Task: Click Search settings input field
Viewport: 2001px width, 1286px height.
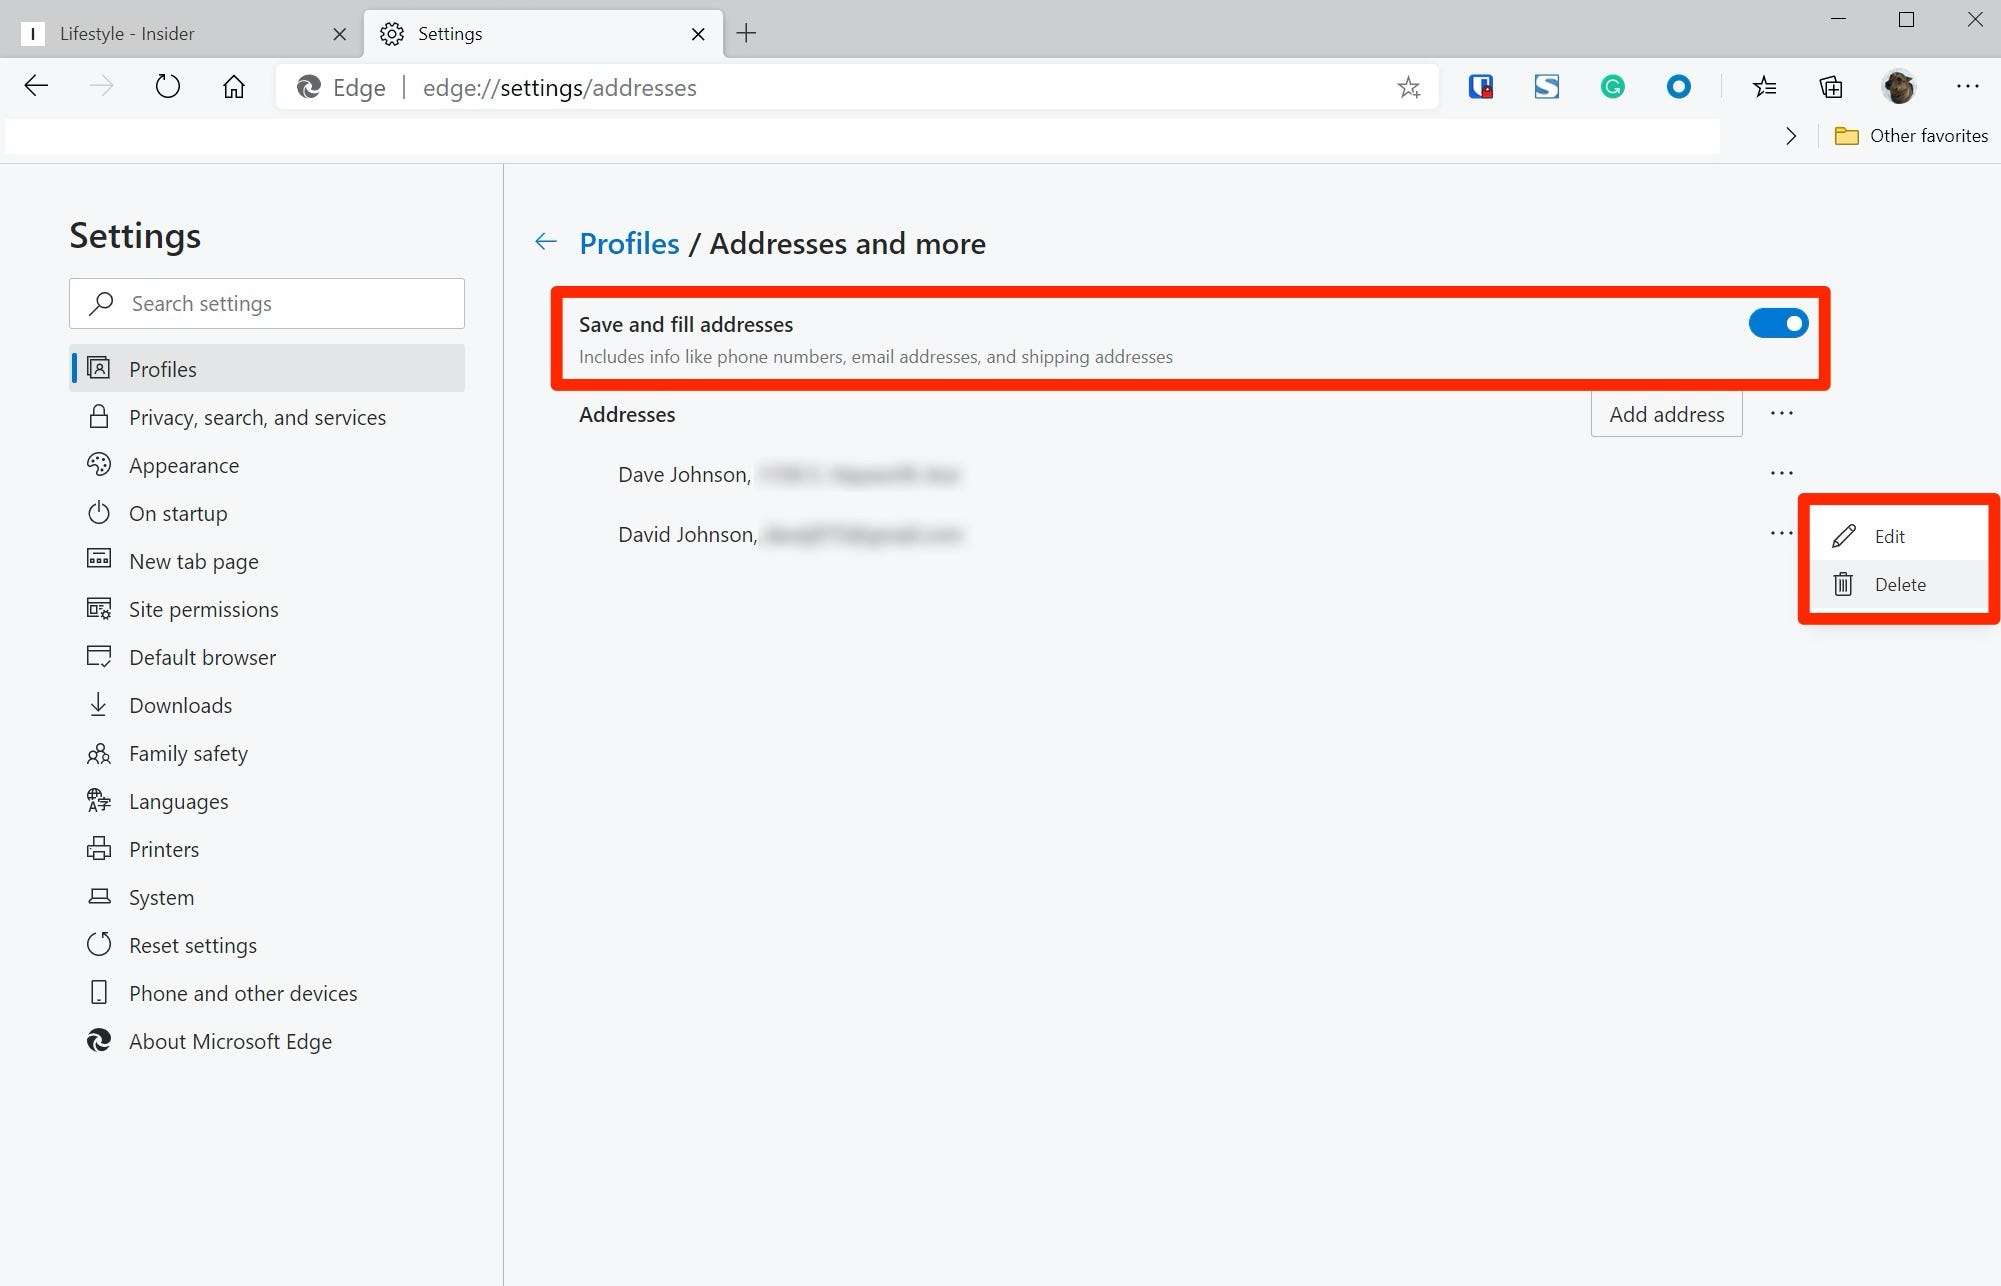Action: 267,303
